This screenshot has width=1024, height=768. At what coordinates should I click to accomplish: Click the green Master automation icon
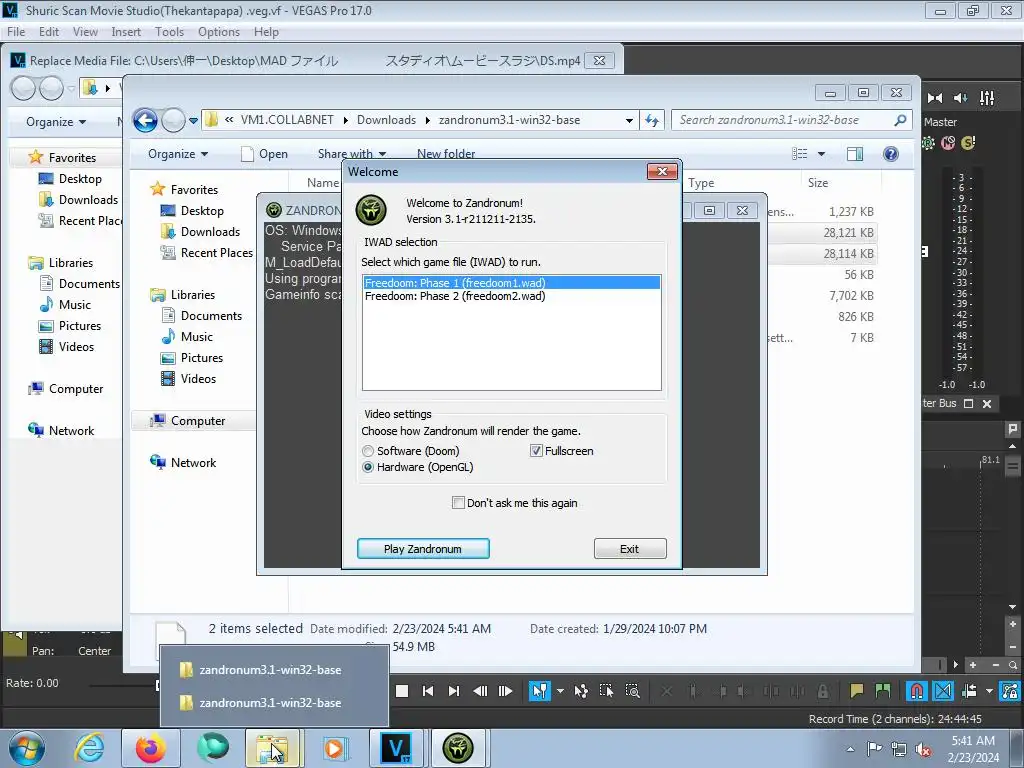(928, 143)
